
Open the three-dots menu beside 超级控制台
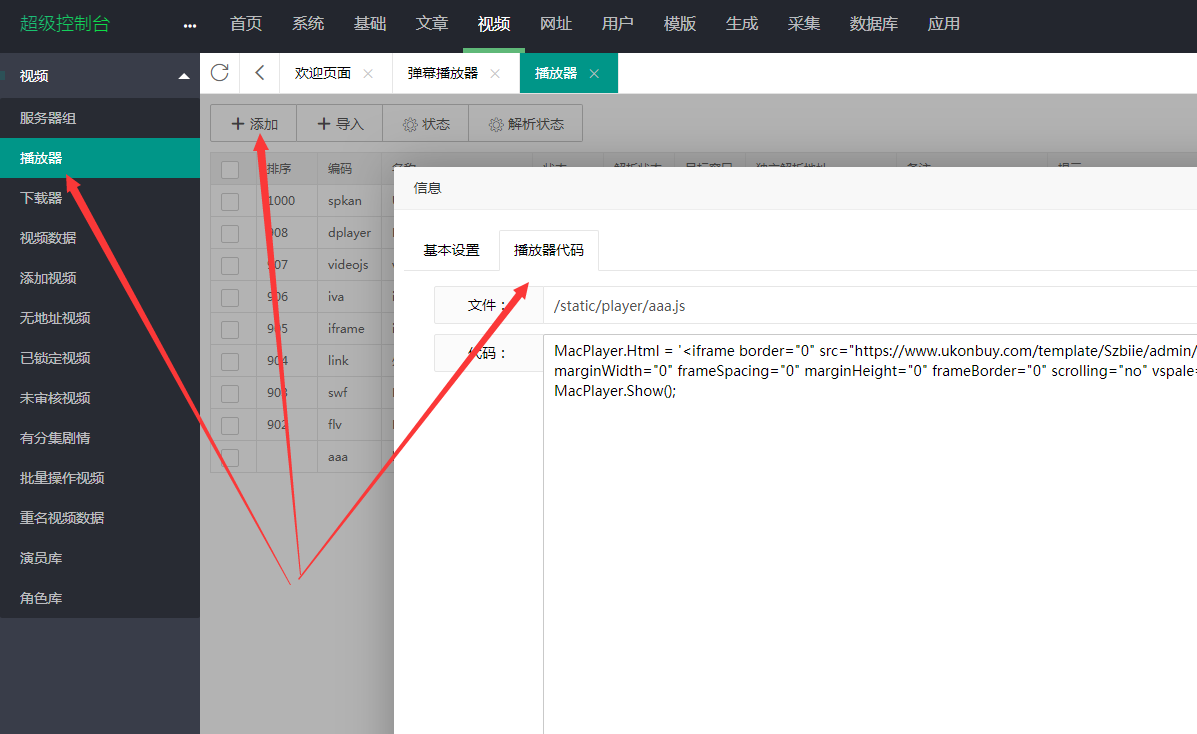(190, 25)
